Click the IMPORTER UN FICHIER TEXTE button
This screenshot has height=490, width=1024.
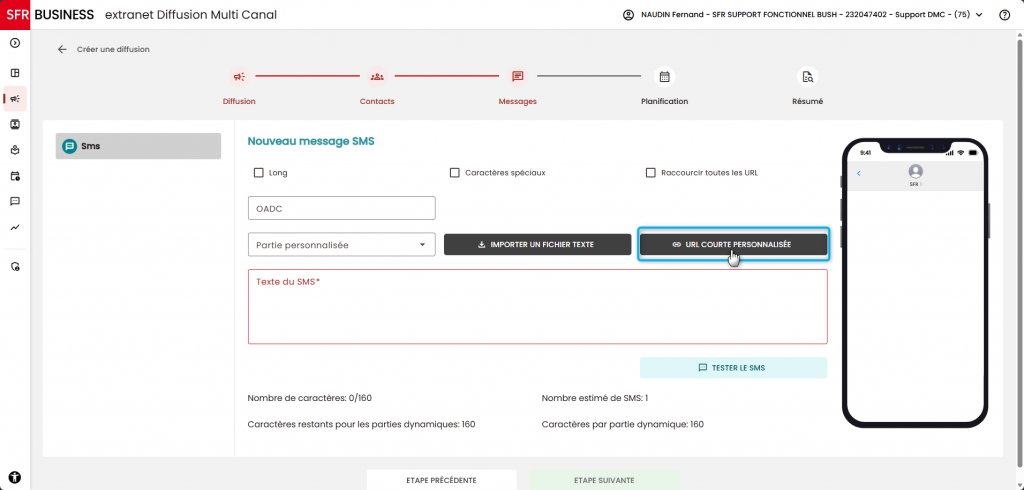[x=537, y=244]
